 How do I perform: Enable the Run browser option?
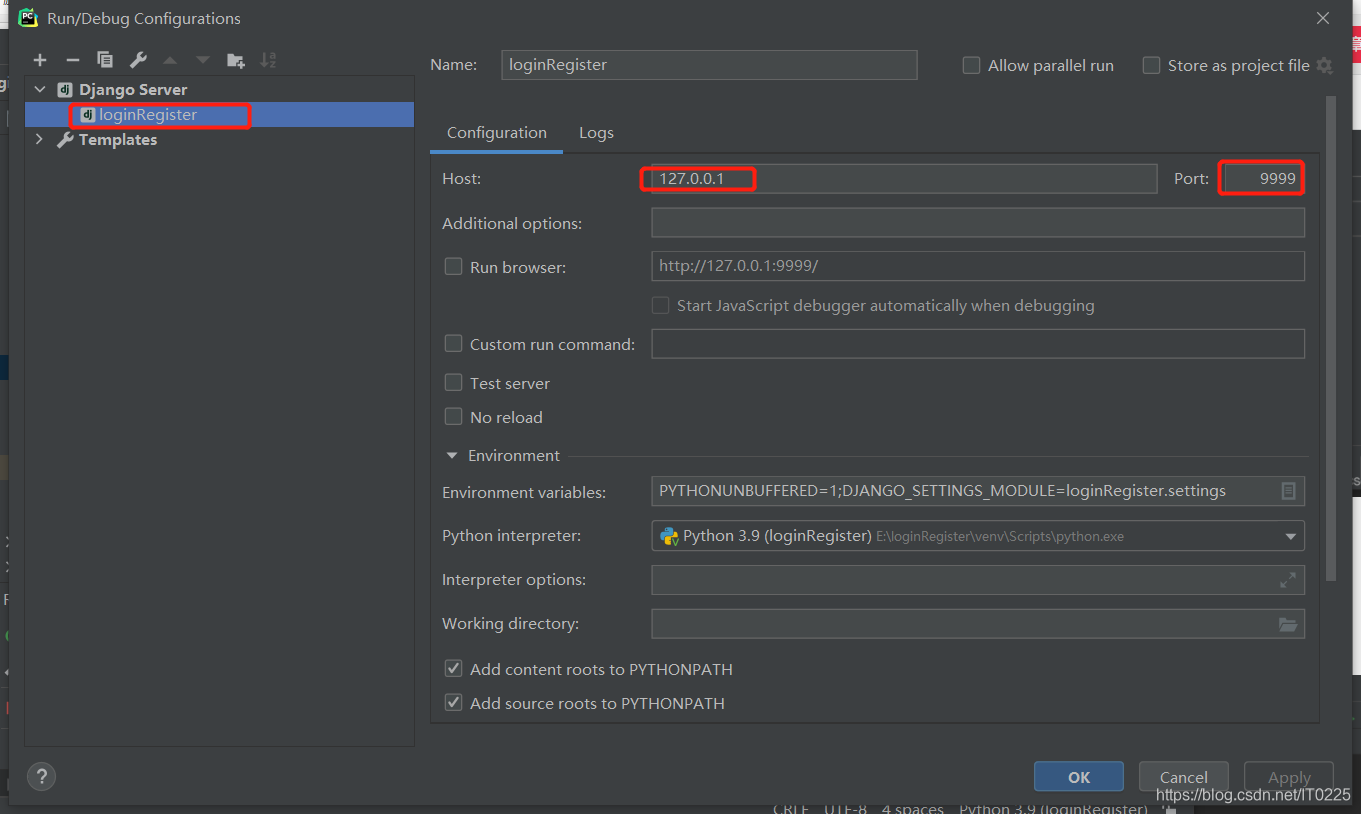click(x=453, y=267)
